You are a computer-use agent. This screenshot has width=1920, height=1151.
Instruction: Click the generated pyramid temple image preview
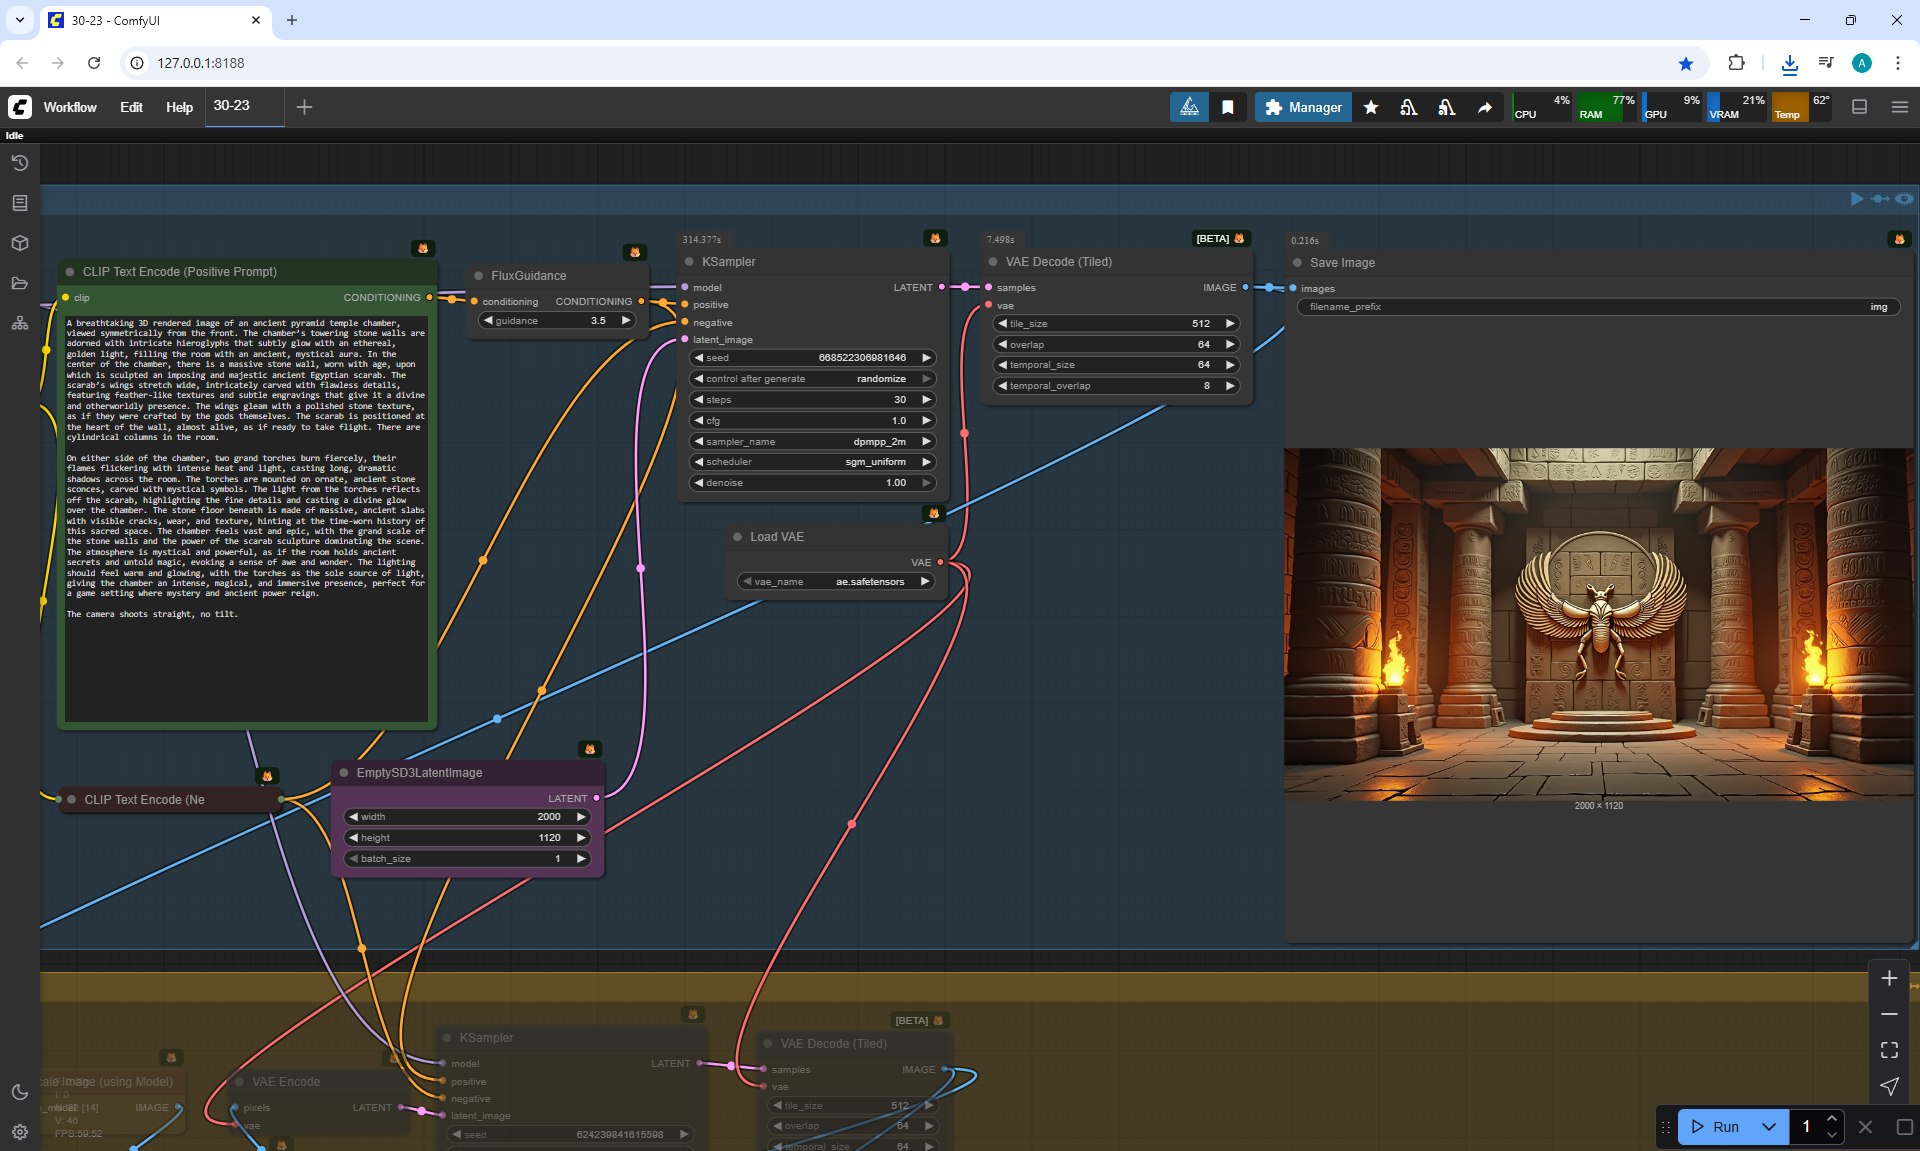(1598, 623)
